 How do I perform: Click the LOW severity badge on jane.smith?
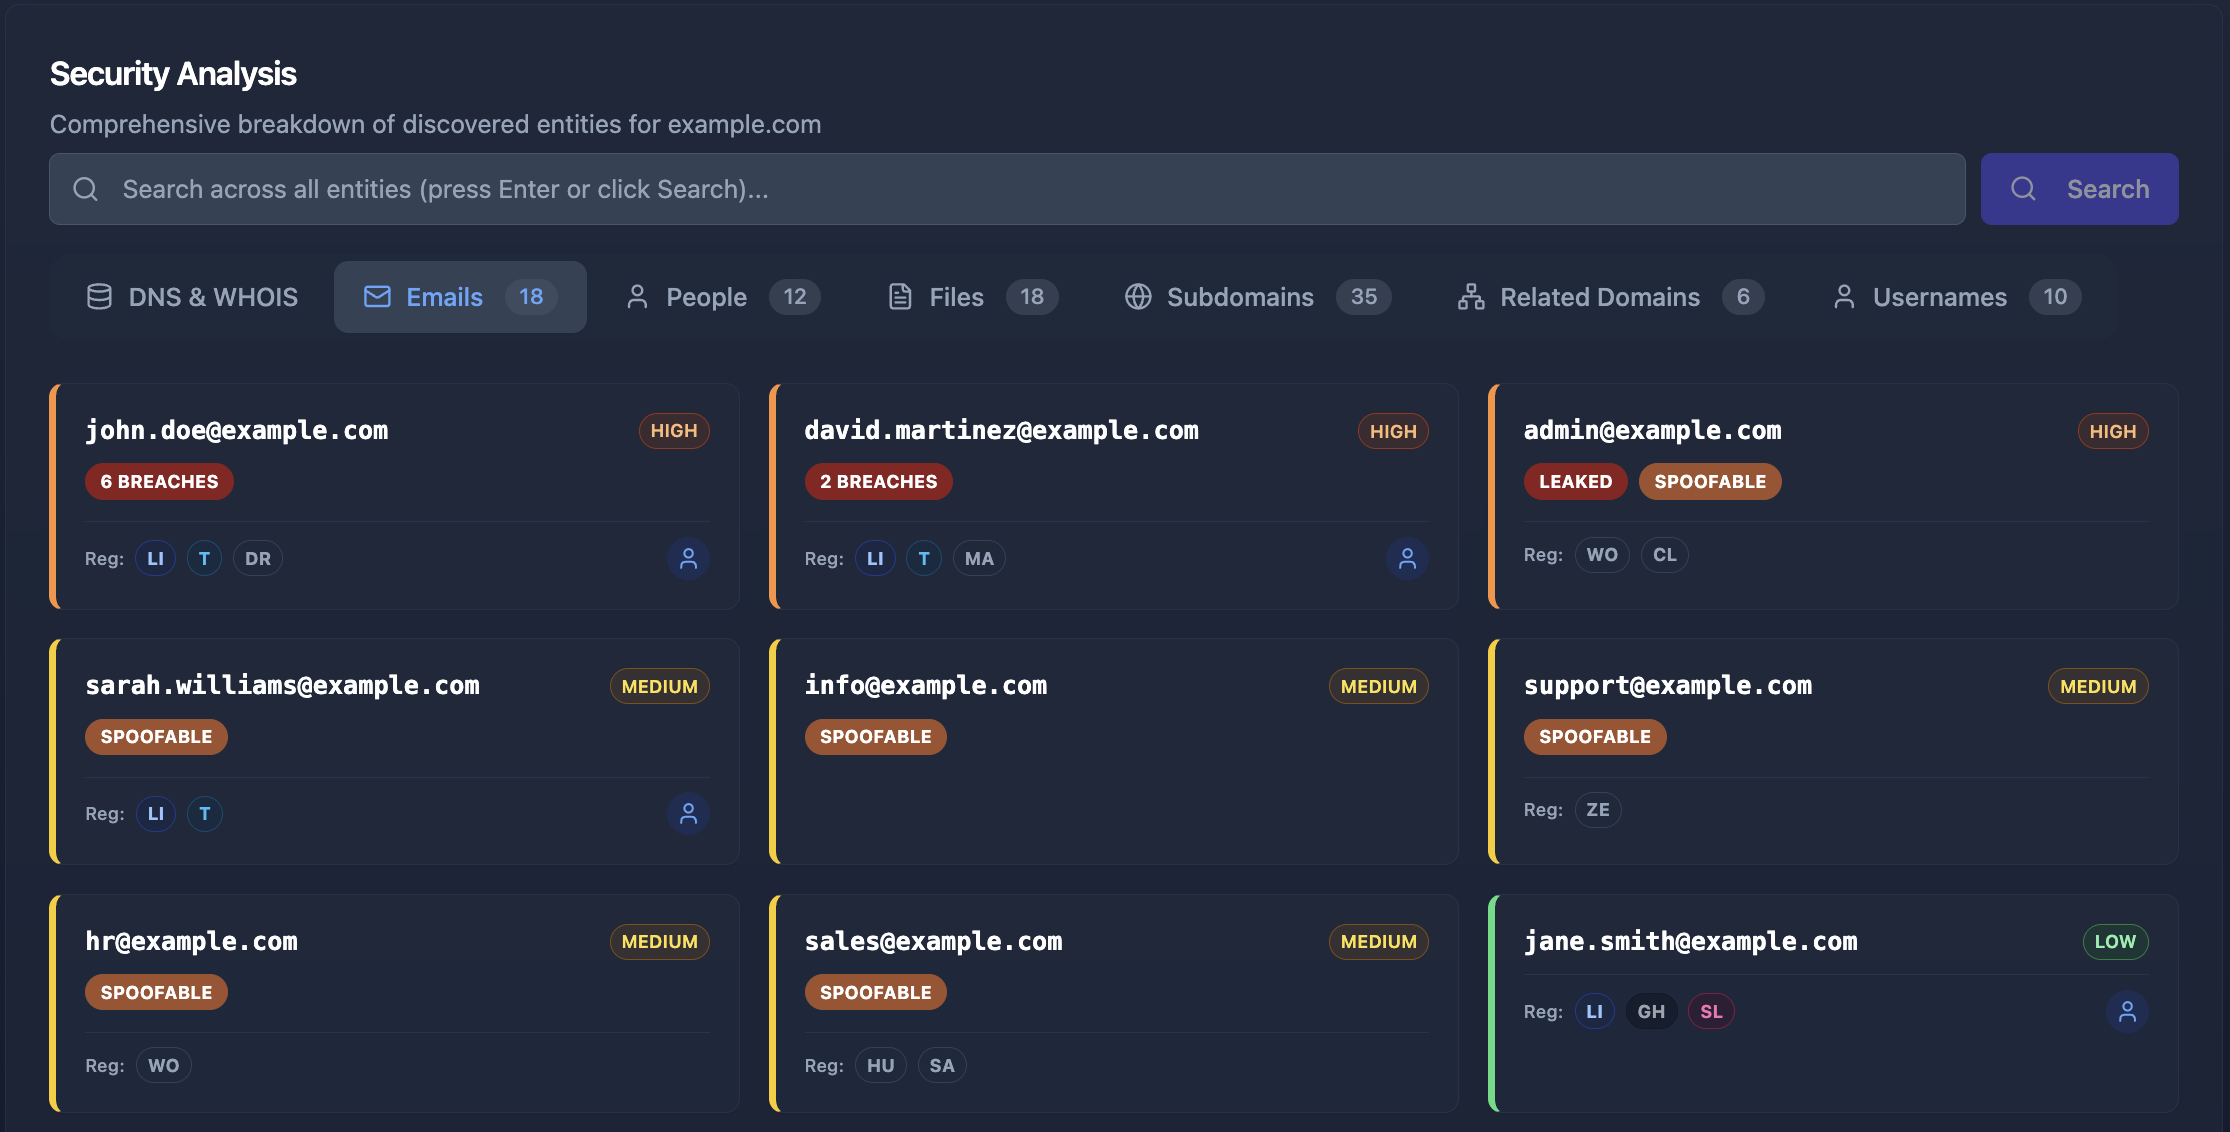coord(2115,941)
